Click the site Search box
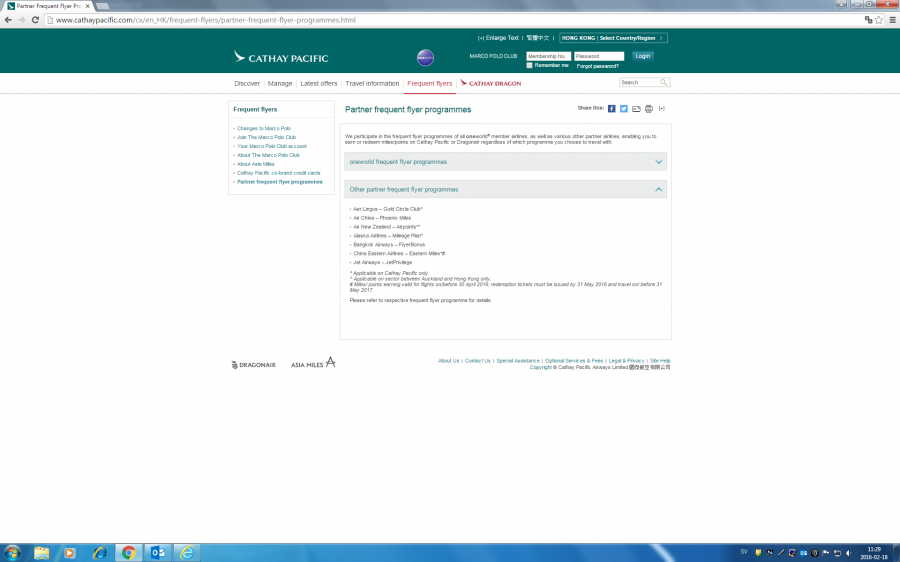This screenshot has height=562, width=900. 640,83
